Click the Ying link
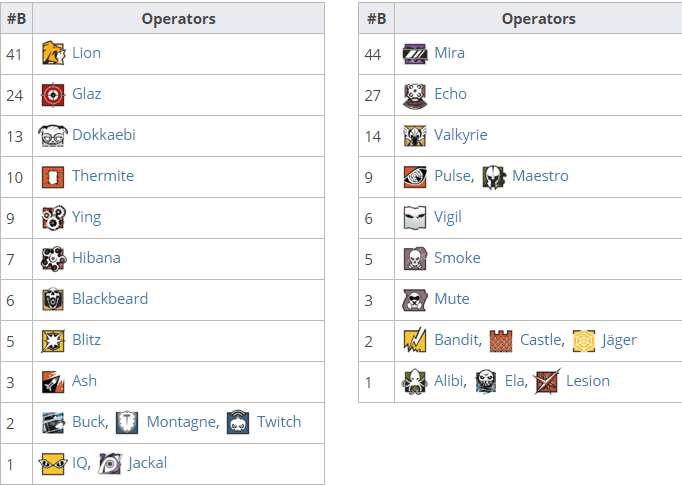Image resolution: width=682 pixels, height=486 pixels. (87, 217)
